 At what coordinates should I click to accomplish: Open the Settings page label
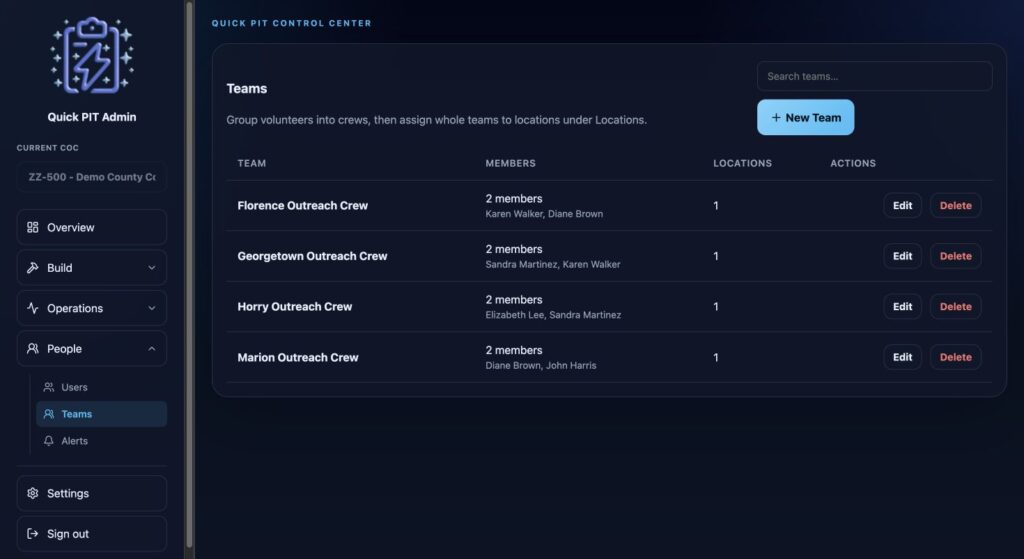pos(68,493)
